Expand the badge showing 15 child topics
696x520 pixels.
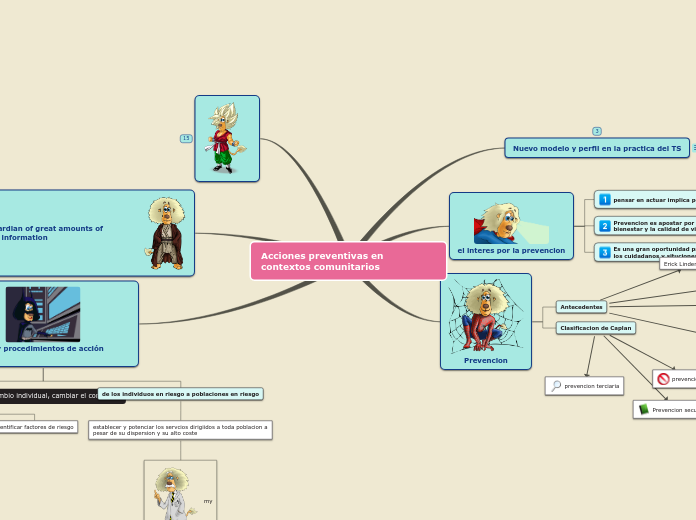point(186,138)
